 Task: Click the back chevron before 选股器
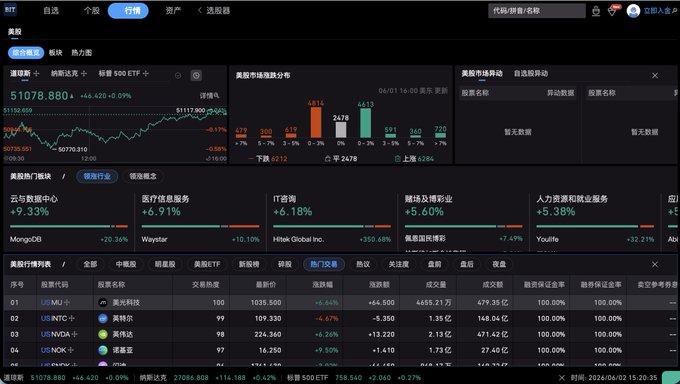coord(199,10)
